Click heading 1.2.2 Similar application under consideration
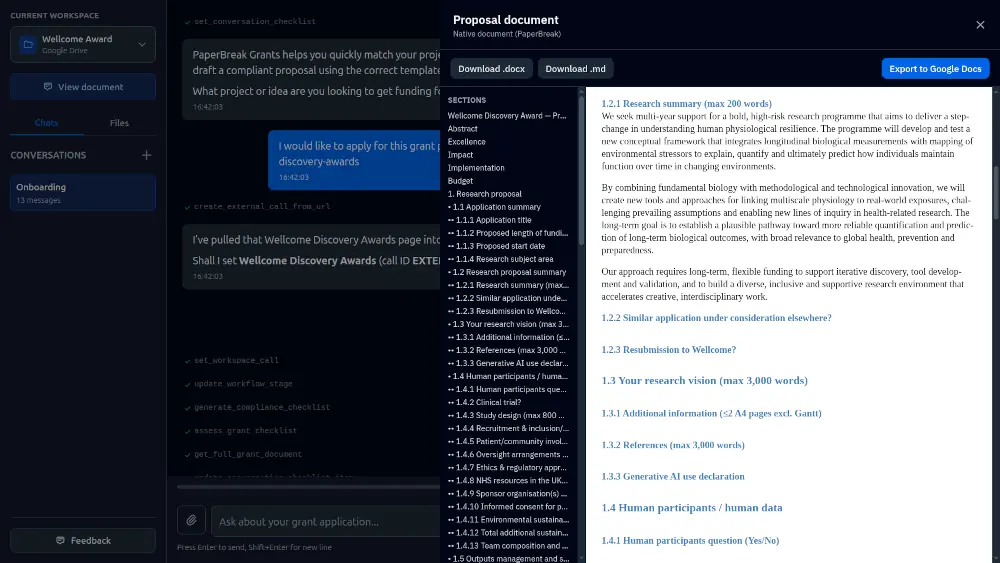Image resolution: width=1000 pixels, height=563 pixels. point(716,318)
